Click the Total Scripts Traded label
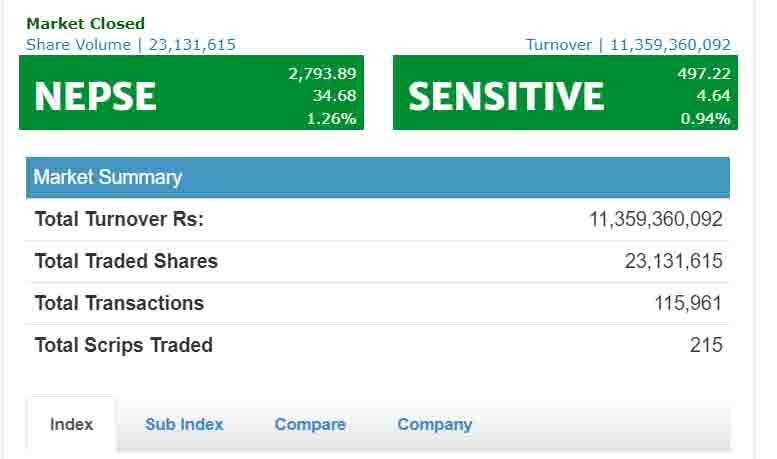Viewport: 777px width, 459px height. (124, 345)
